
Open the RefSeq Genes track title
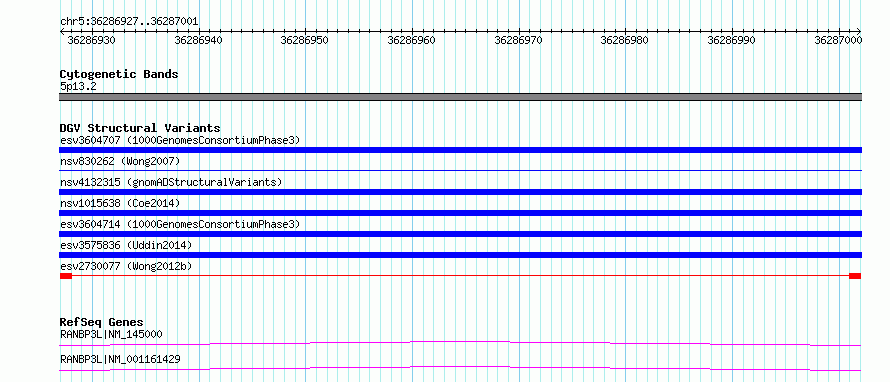coord(102,322)
